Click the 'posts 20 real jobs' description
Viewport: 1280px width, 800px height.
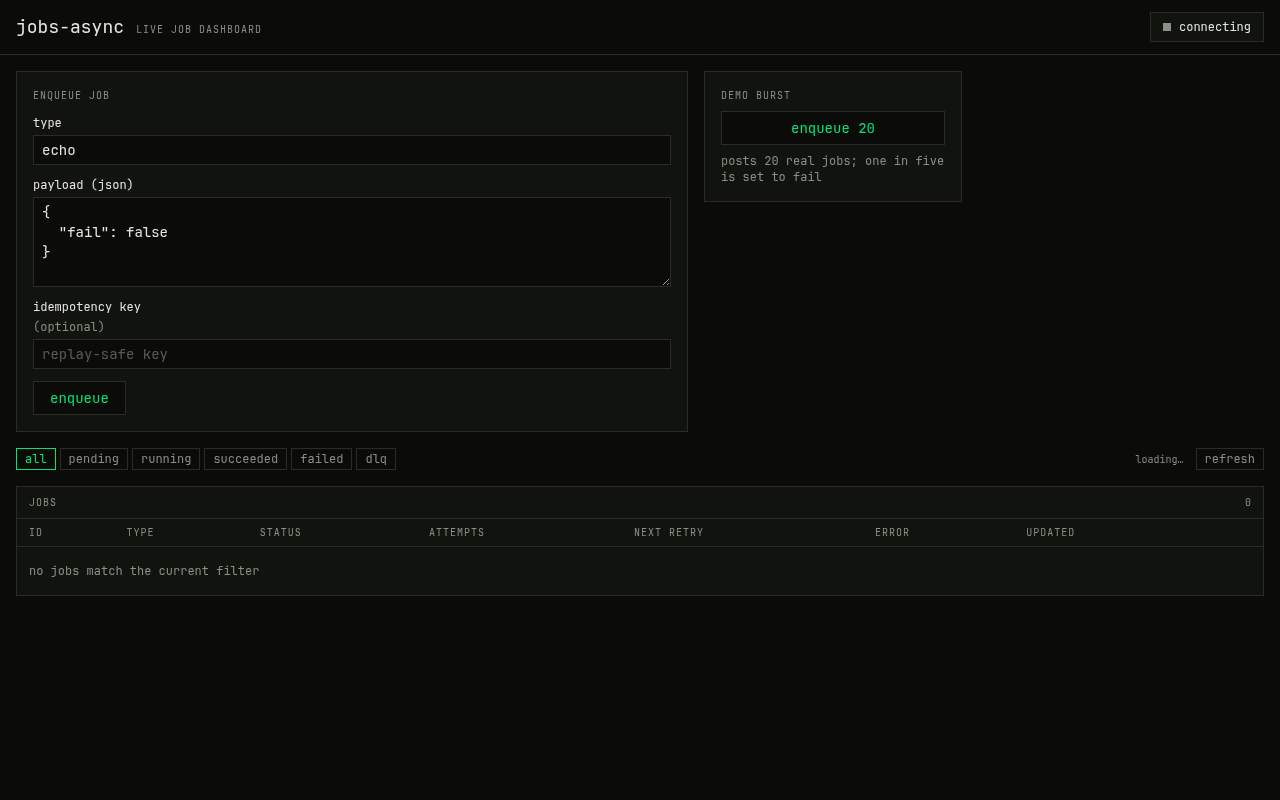pos(833,169)
